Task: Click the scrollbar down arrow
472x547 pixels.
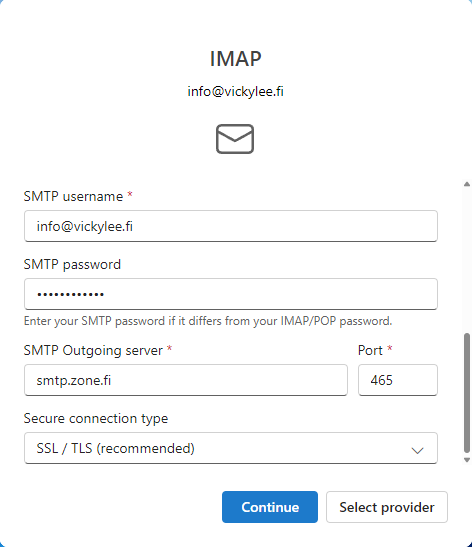Action: pyautogui.click(x=467, y=460)
